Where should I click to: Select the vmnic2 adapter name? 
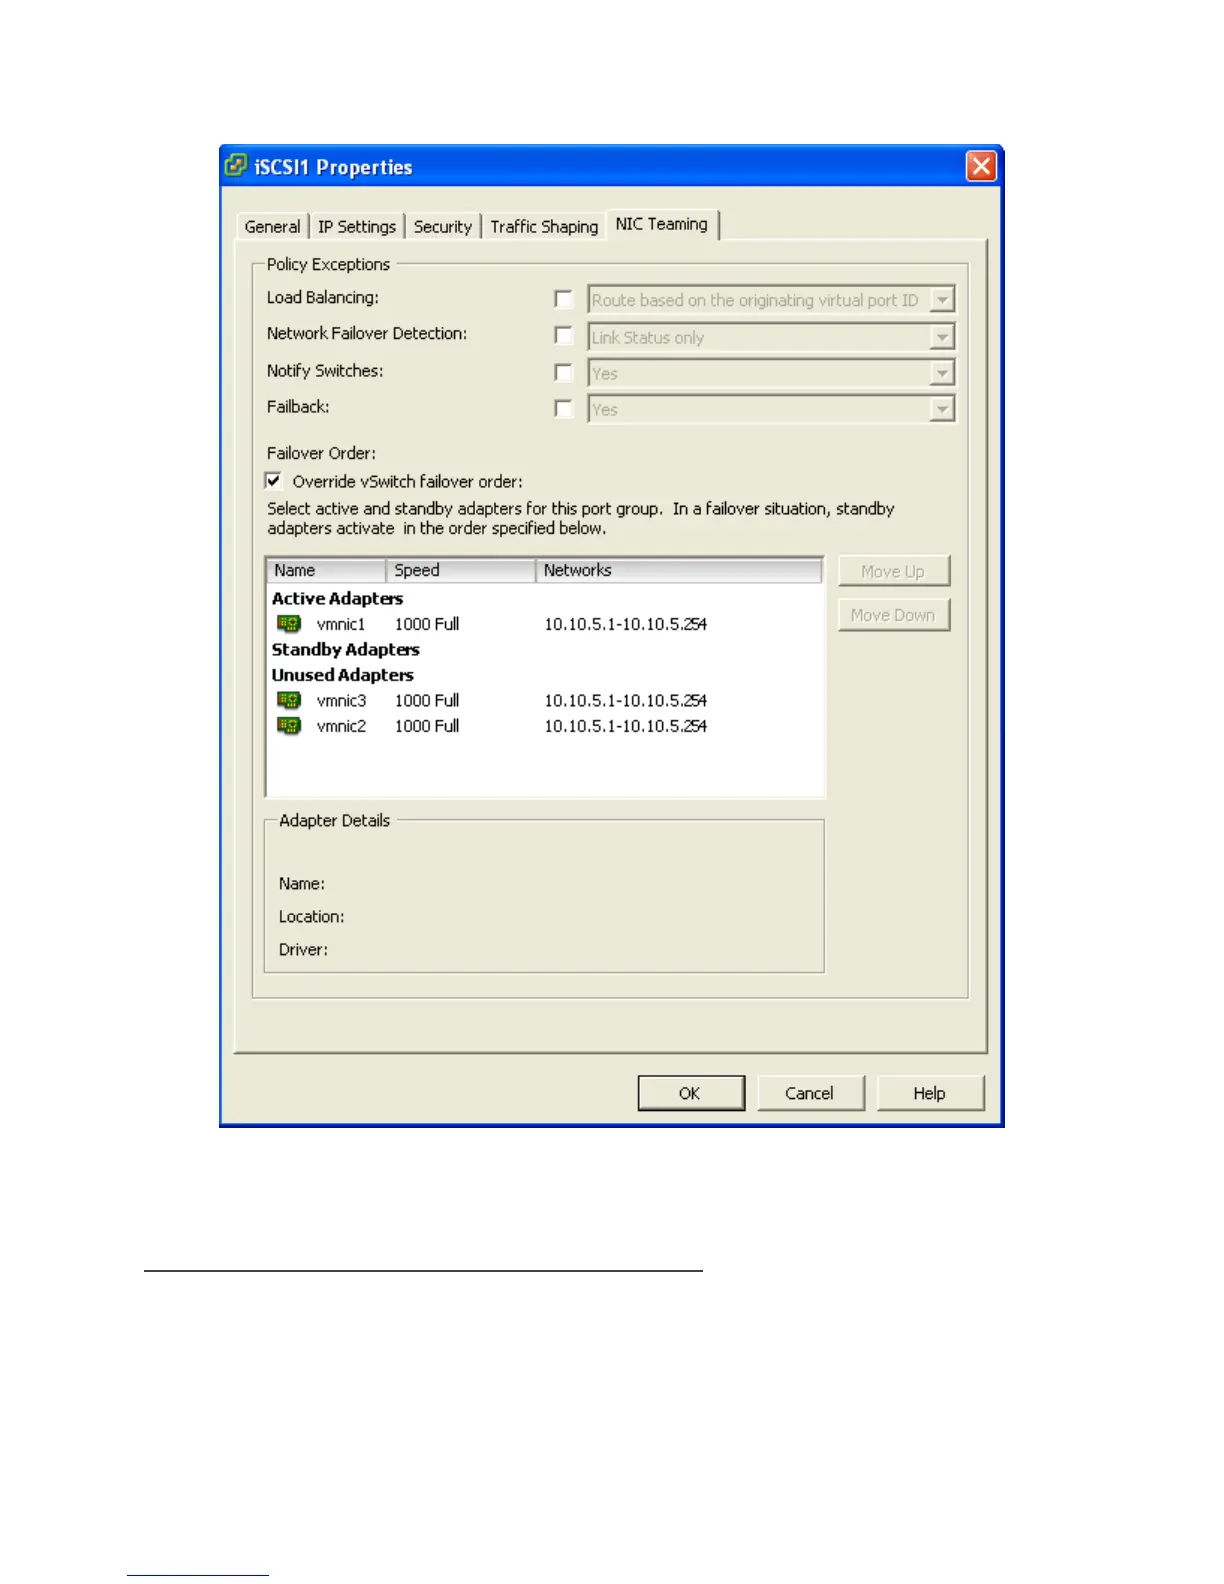[x=341, y=726]
